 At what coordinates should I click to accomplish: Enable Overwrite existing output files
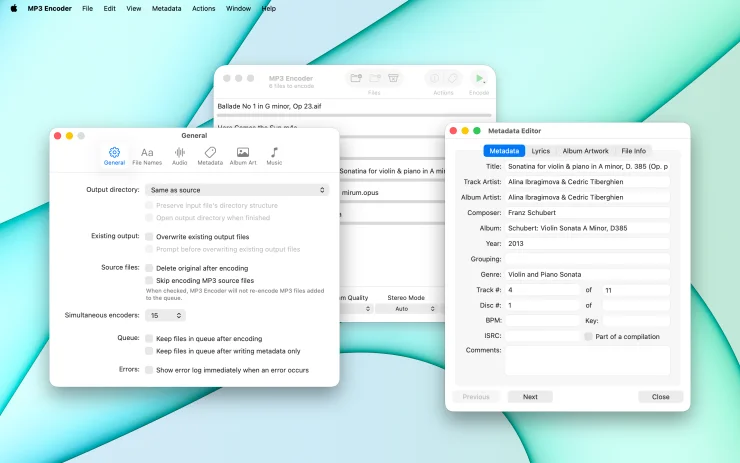[149, 236]
